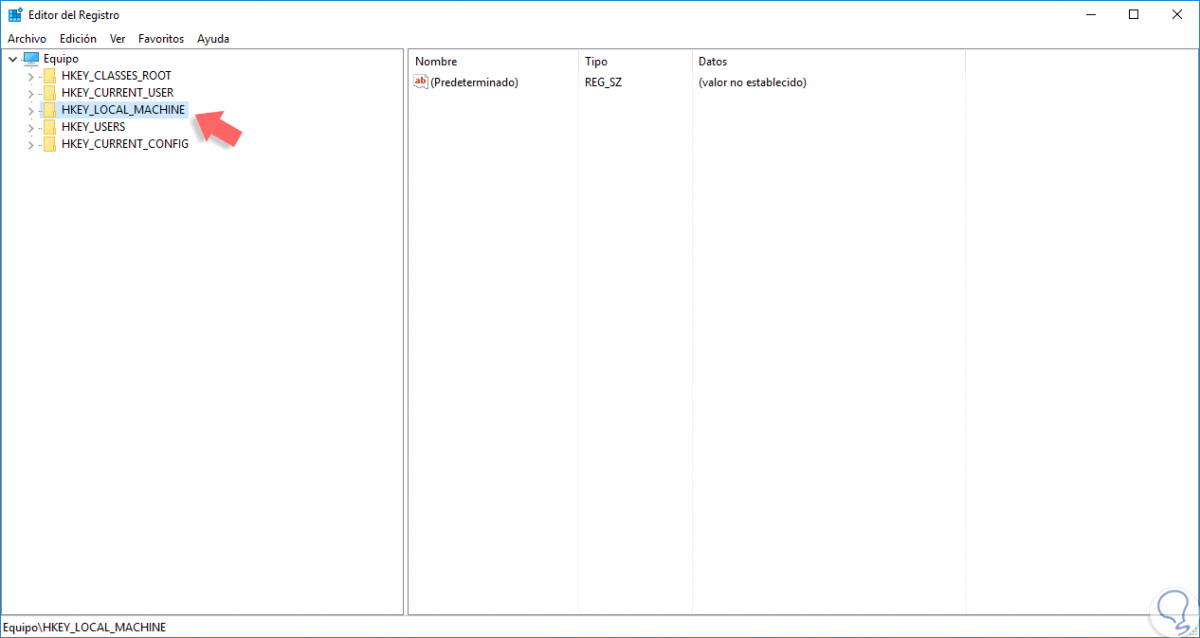Expand the HKEY_USERS key
1200x638 pixels.
click(x=31, y=127)
